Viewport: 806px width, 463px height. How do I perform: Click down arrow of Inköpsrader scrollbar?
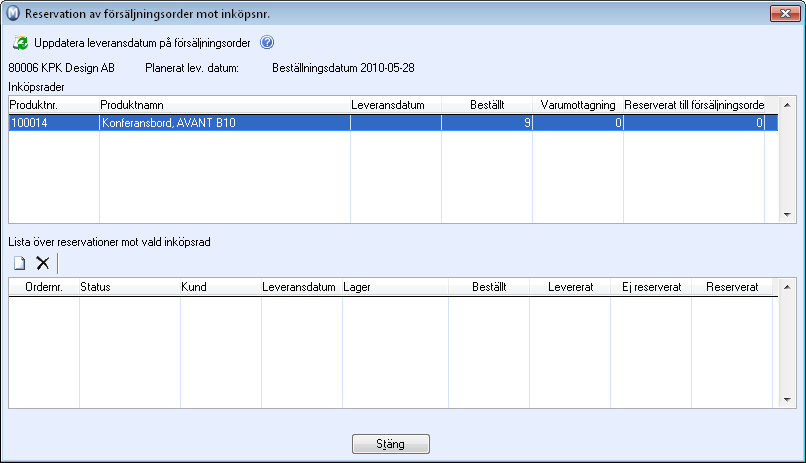point(787,215)
